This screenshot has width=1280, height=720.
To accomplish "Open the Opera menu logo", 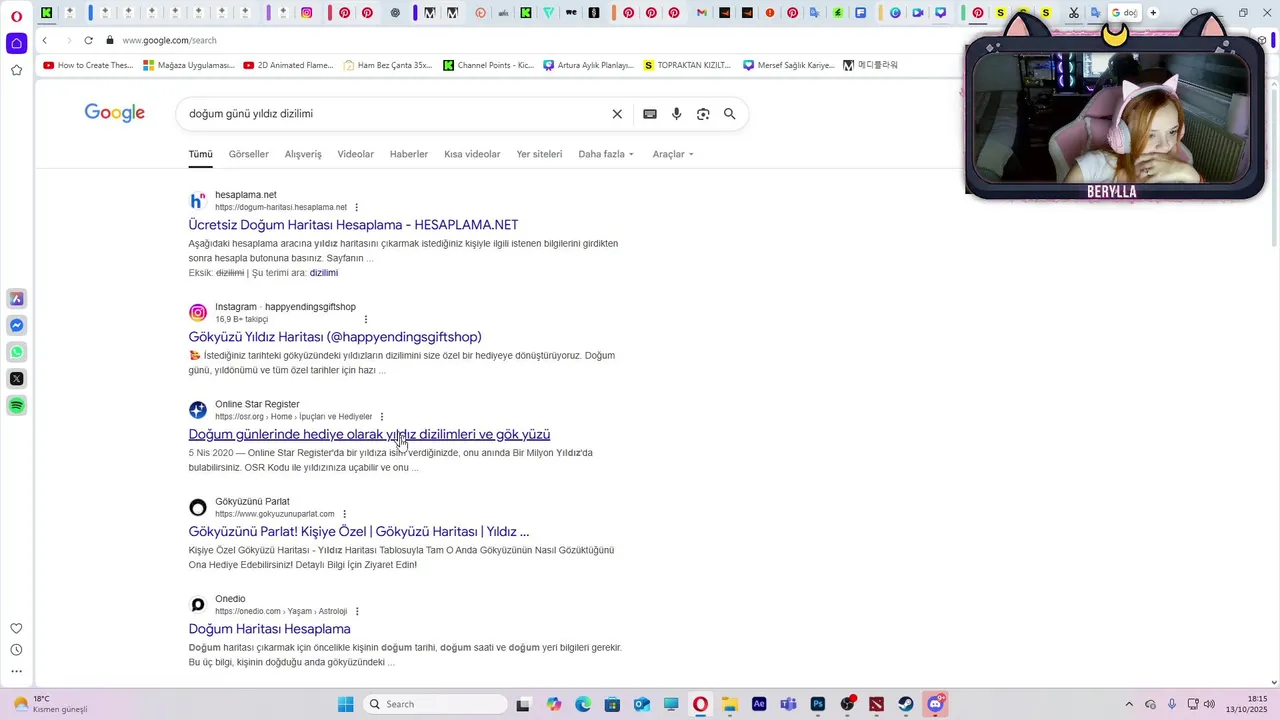I will (17, 14).
